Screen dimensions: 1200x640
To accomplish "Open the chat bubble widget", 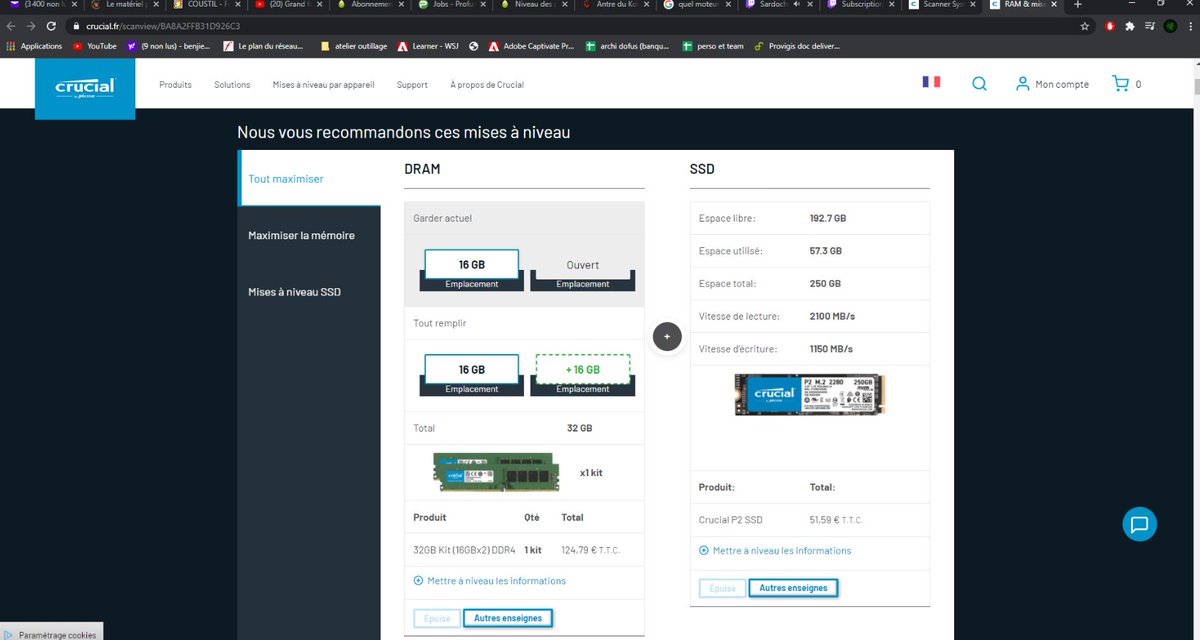I will 1139,524.
